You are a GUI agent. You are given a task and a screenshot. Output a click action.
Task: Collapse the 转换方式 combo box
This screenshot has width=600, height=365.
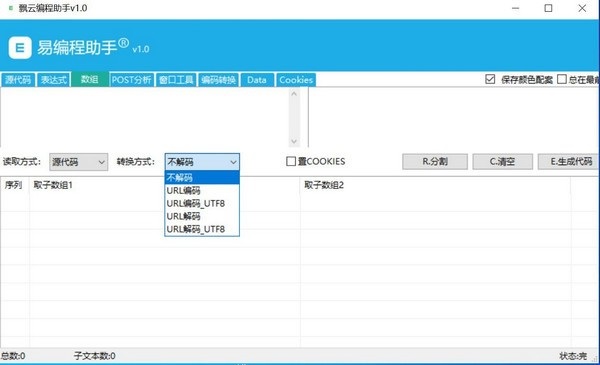point(202,162)
